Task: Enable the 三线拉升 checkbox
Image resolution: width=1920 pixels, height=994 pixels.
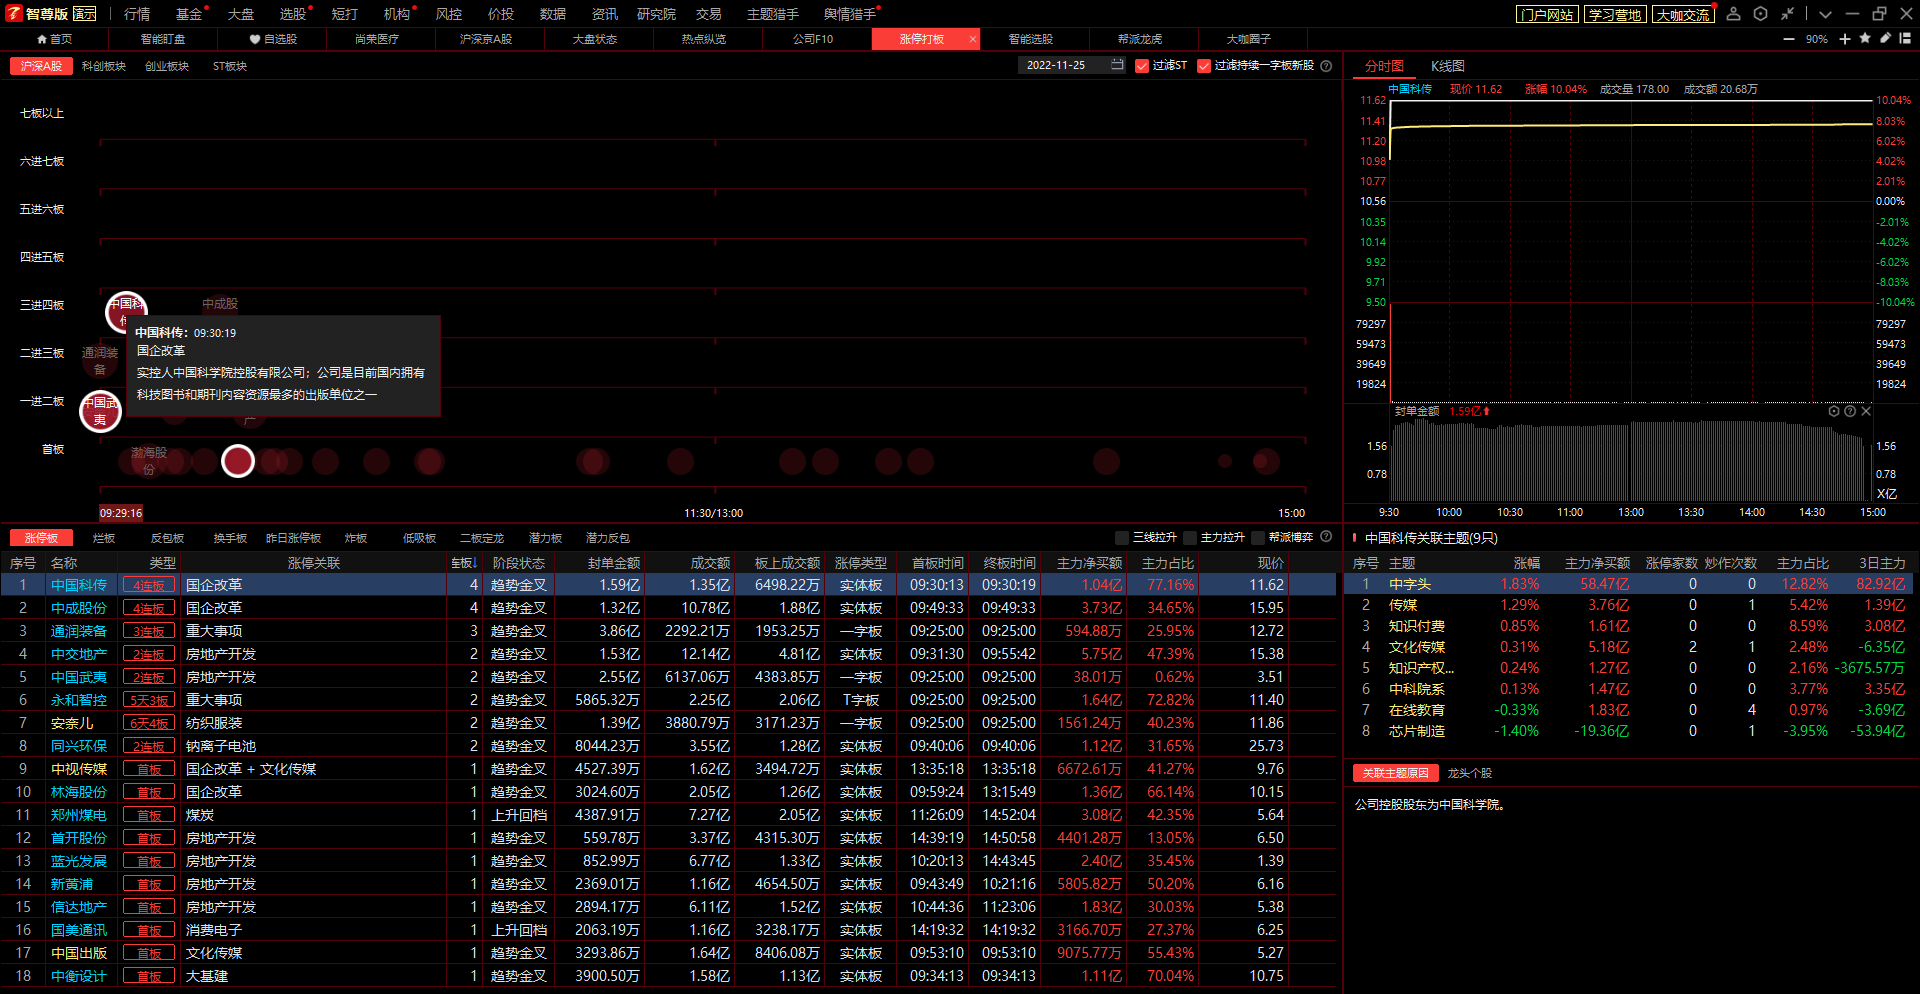Action: tap(1122, 538)
